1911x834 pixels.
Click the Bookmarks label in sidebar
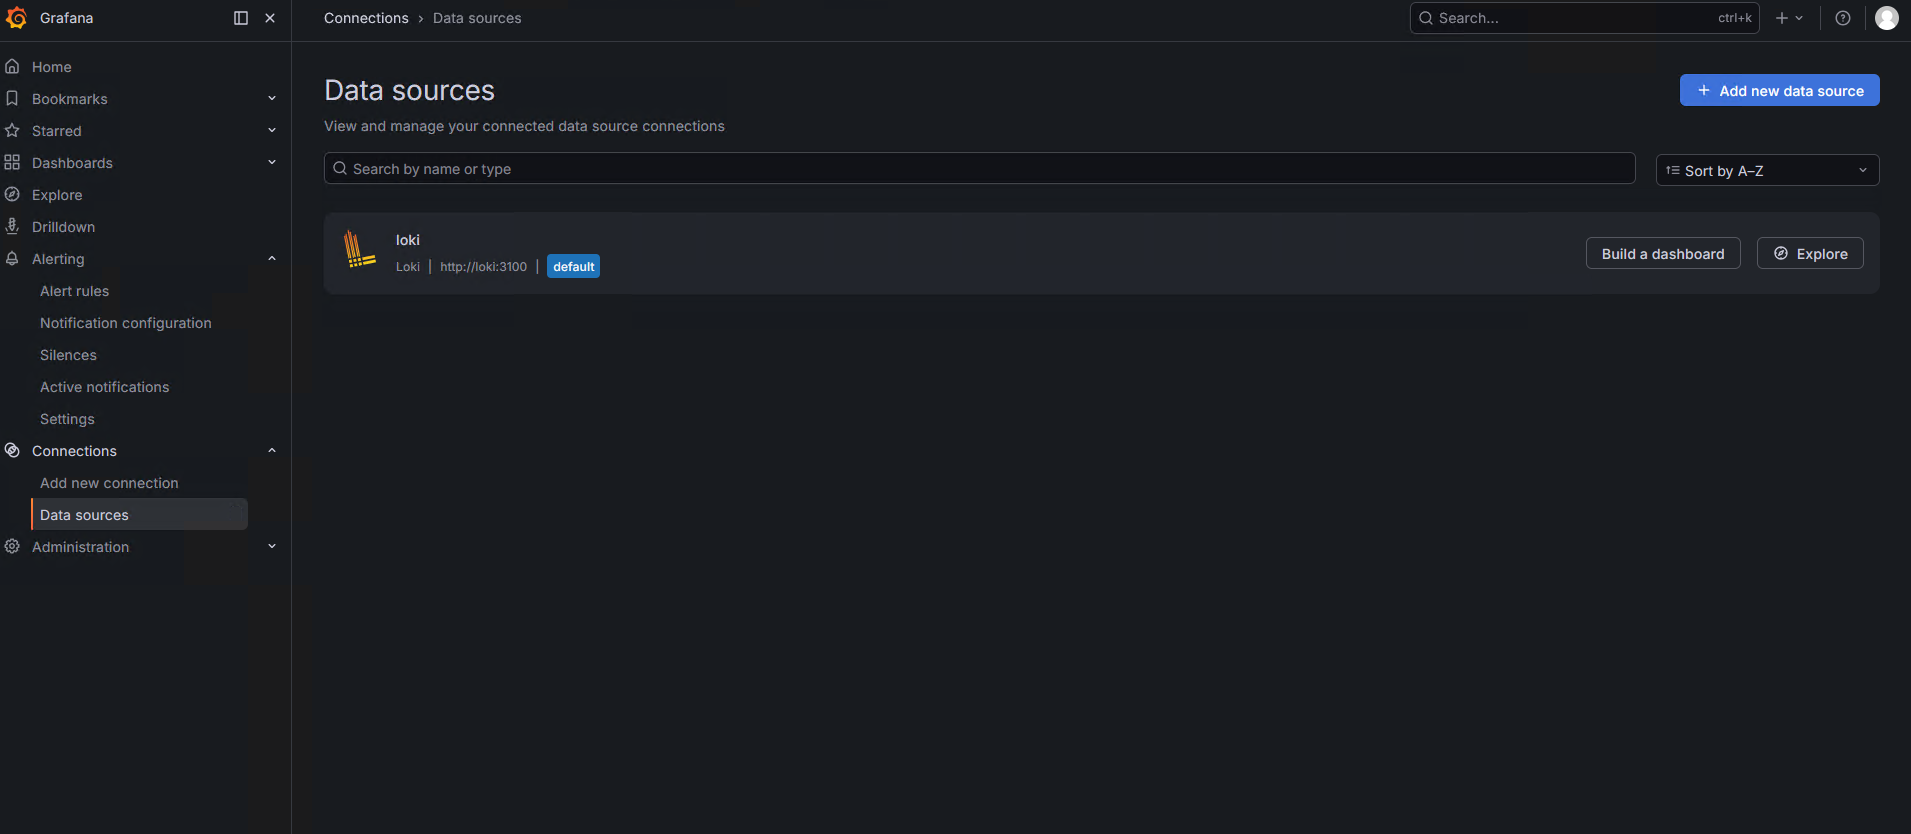pyautogui.click(x=69, y=99)
